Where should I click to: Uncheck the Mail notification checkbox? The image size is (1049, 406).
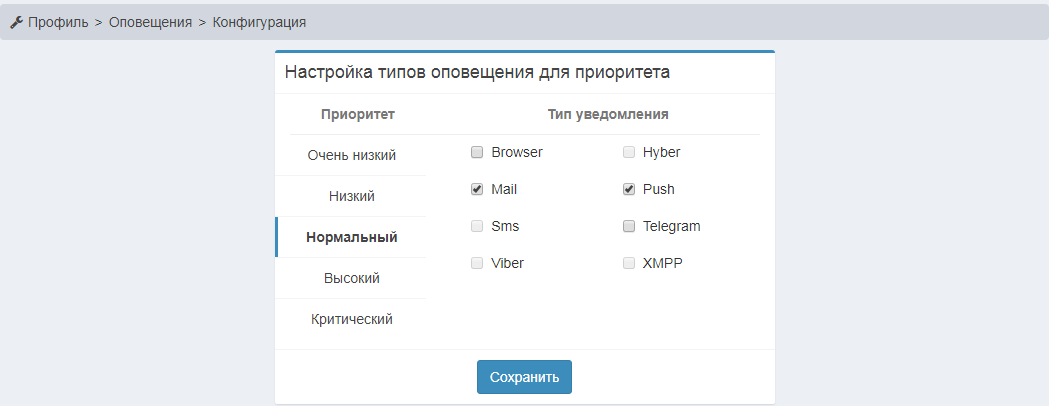click(477, 189)
